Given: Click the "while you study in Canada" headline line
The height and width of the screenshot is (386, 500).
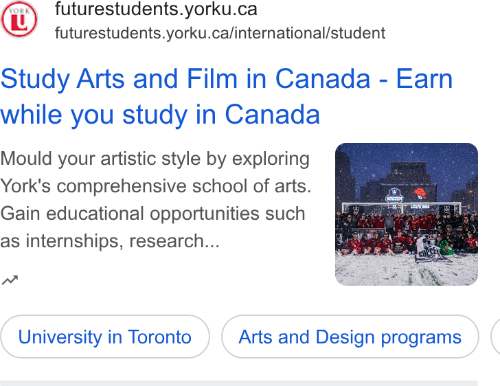Looking at the screenshot, I should 160,115.
